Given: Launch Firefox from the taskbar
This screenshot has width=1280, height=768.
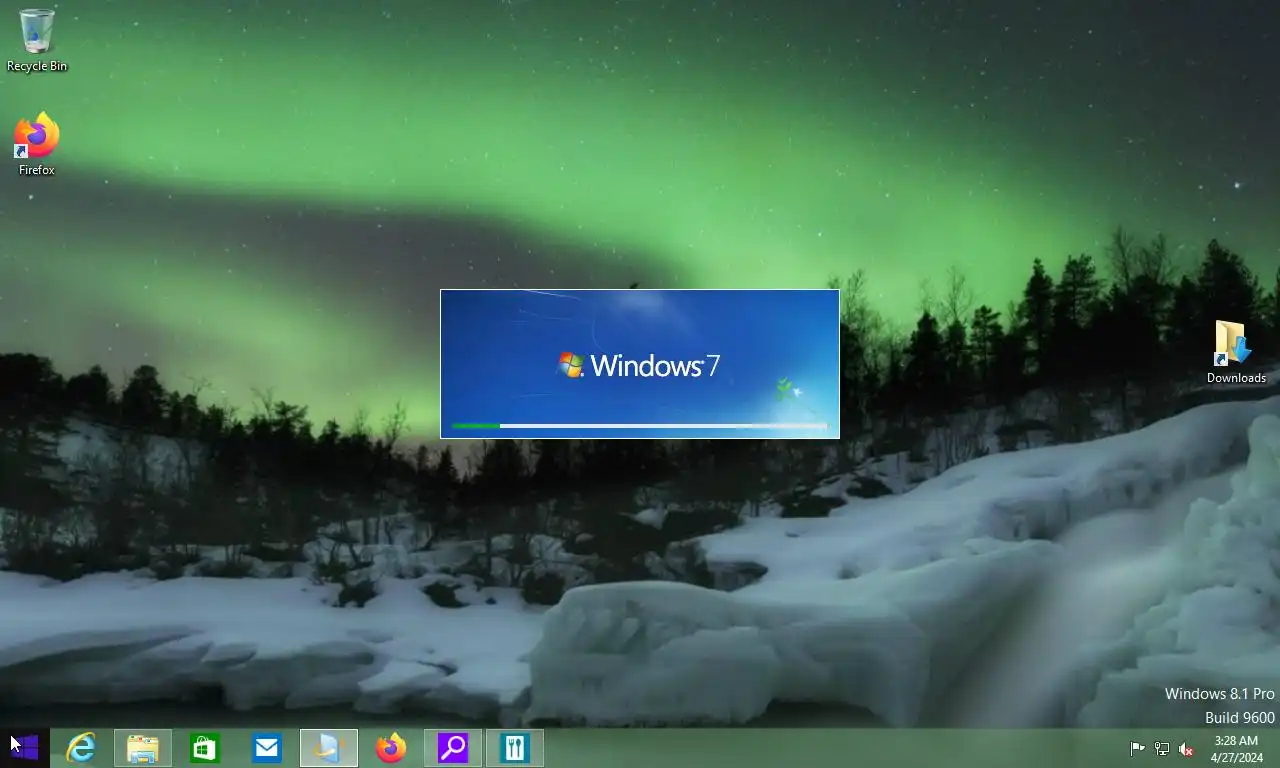Looking at the screenshot, I should [391, 748].
